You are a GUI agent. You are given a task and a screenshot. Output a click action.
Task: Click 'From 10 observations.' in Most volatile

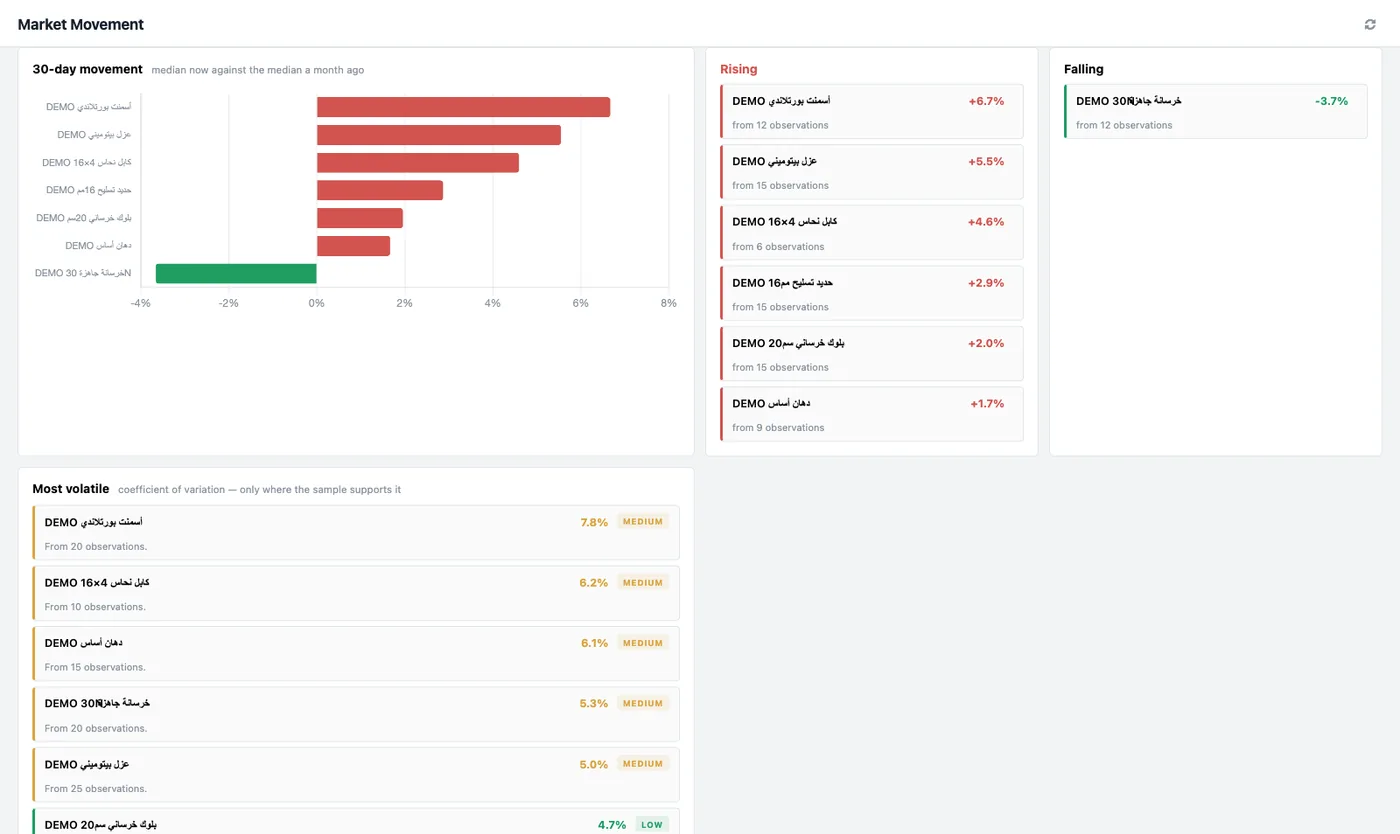95,607
